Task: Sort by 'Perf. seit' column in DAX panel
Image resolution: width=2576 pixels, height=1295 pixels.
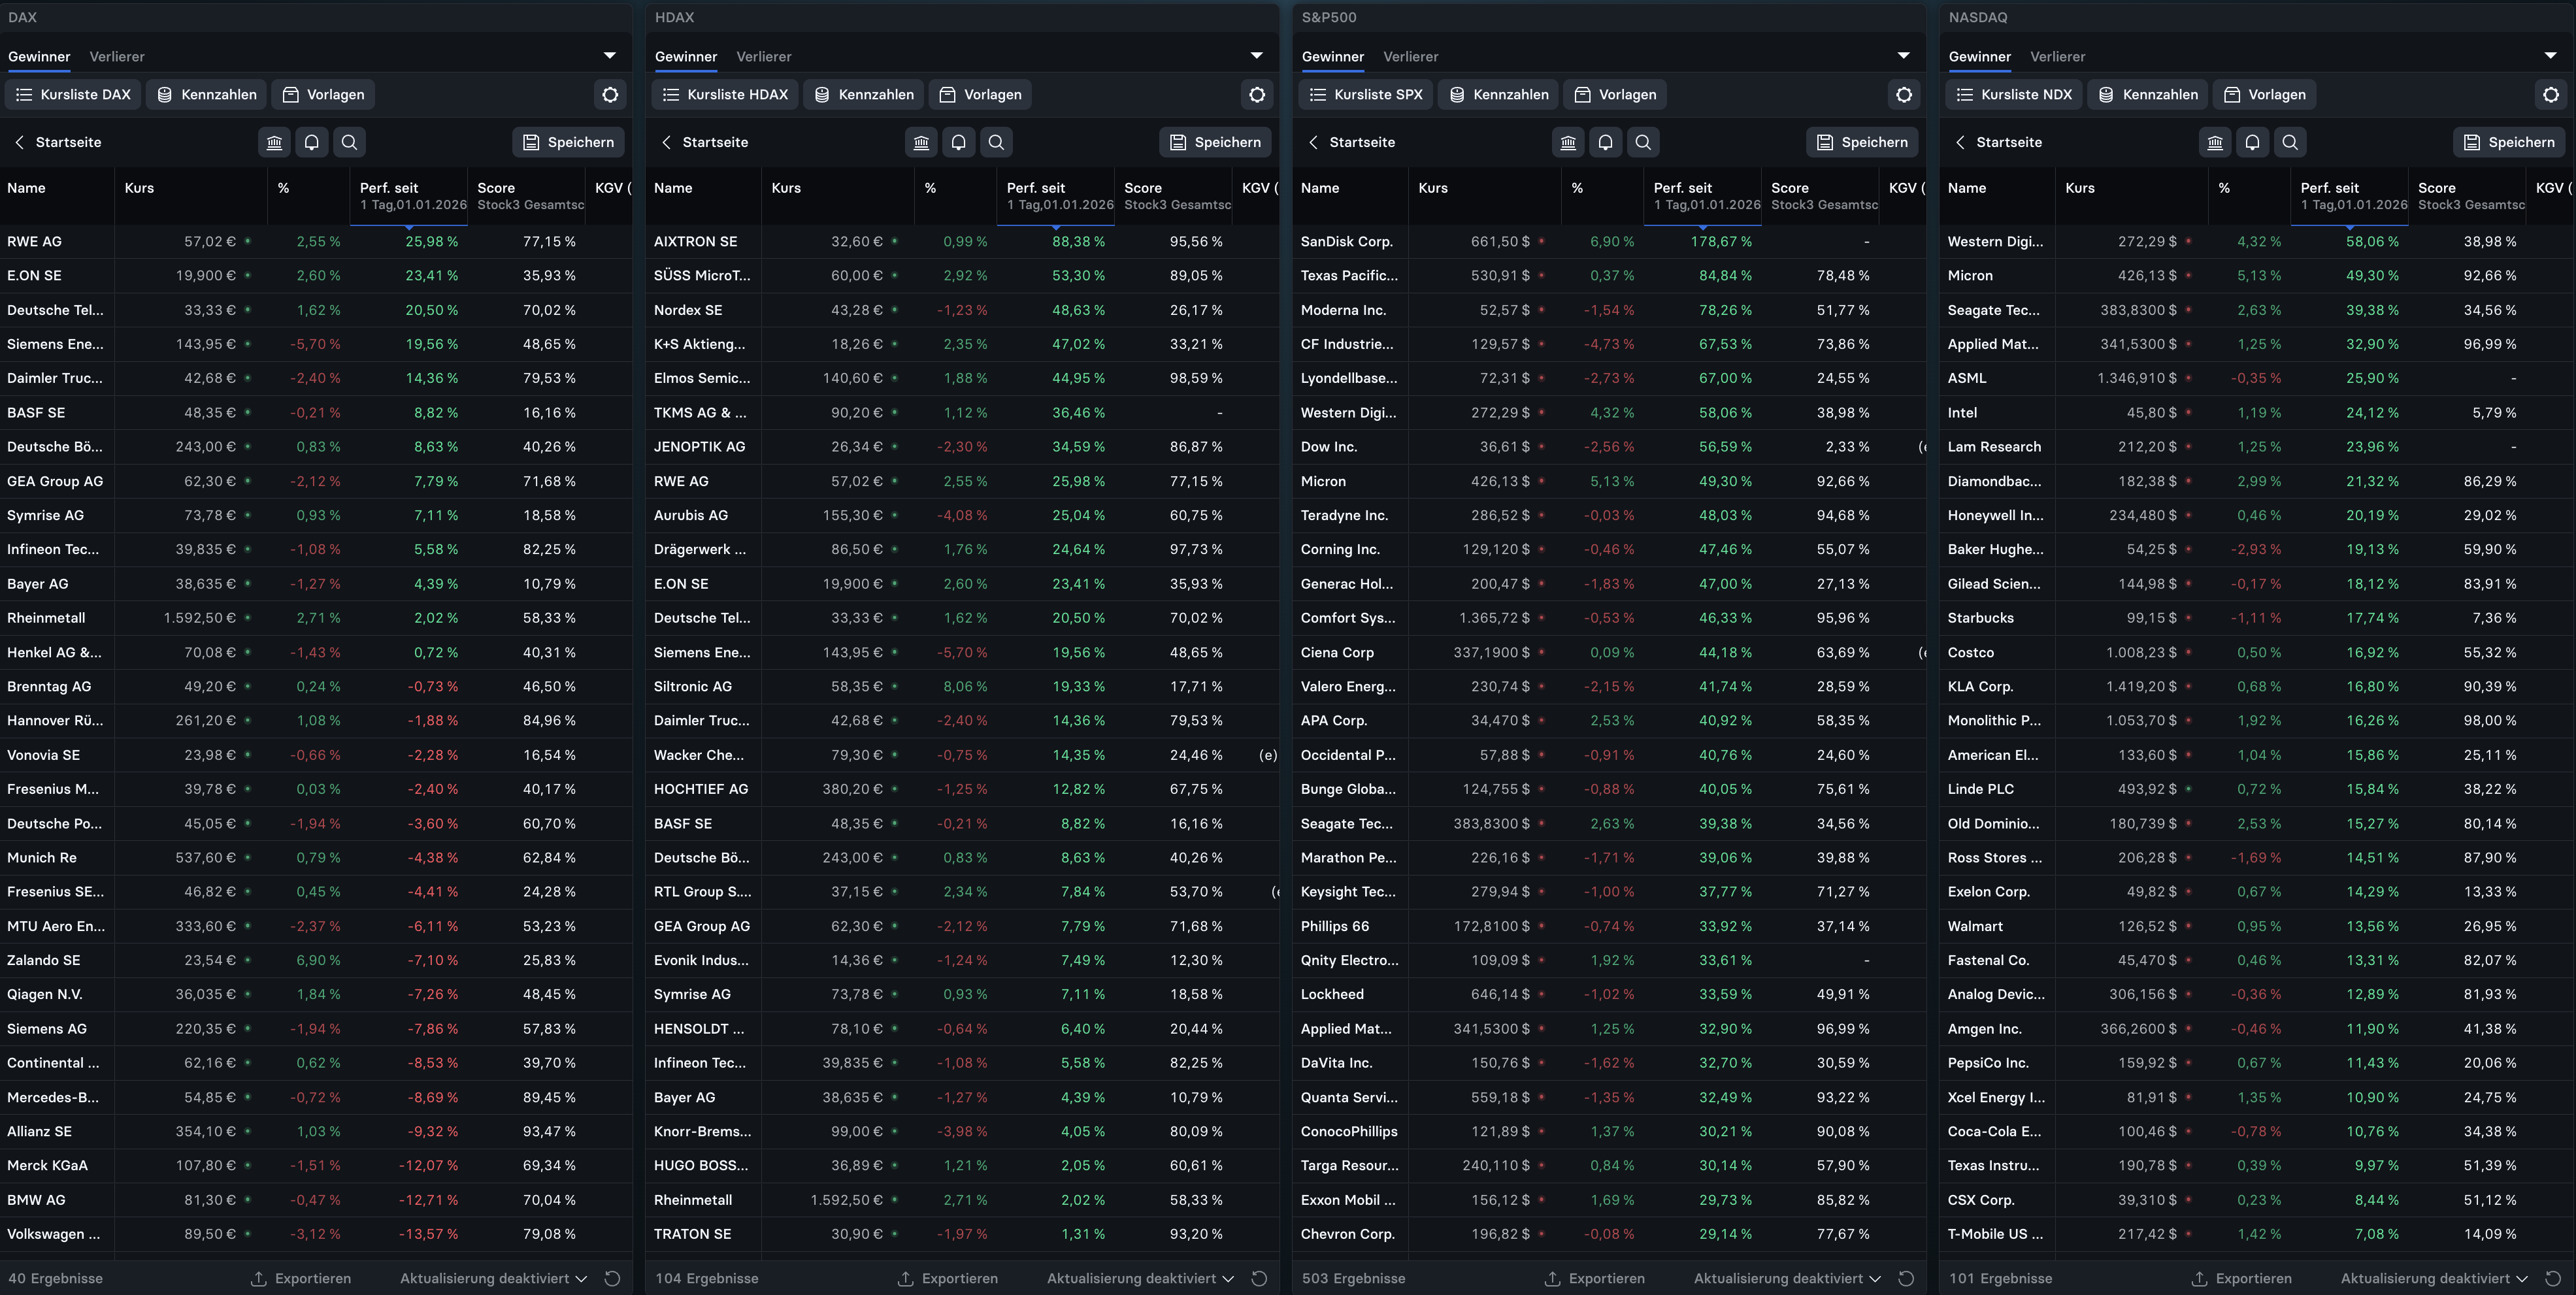Action: click(389, 188)
